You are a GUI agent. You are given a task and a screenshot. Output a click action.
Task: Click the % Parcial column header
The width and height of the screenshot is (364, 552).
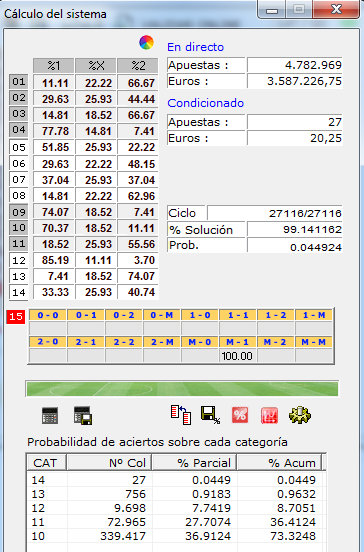pos(194,463)
